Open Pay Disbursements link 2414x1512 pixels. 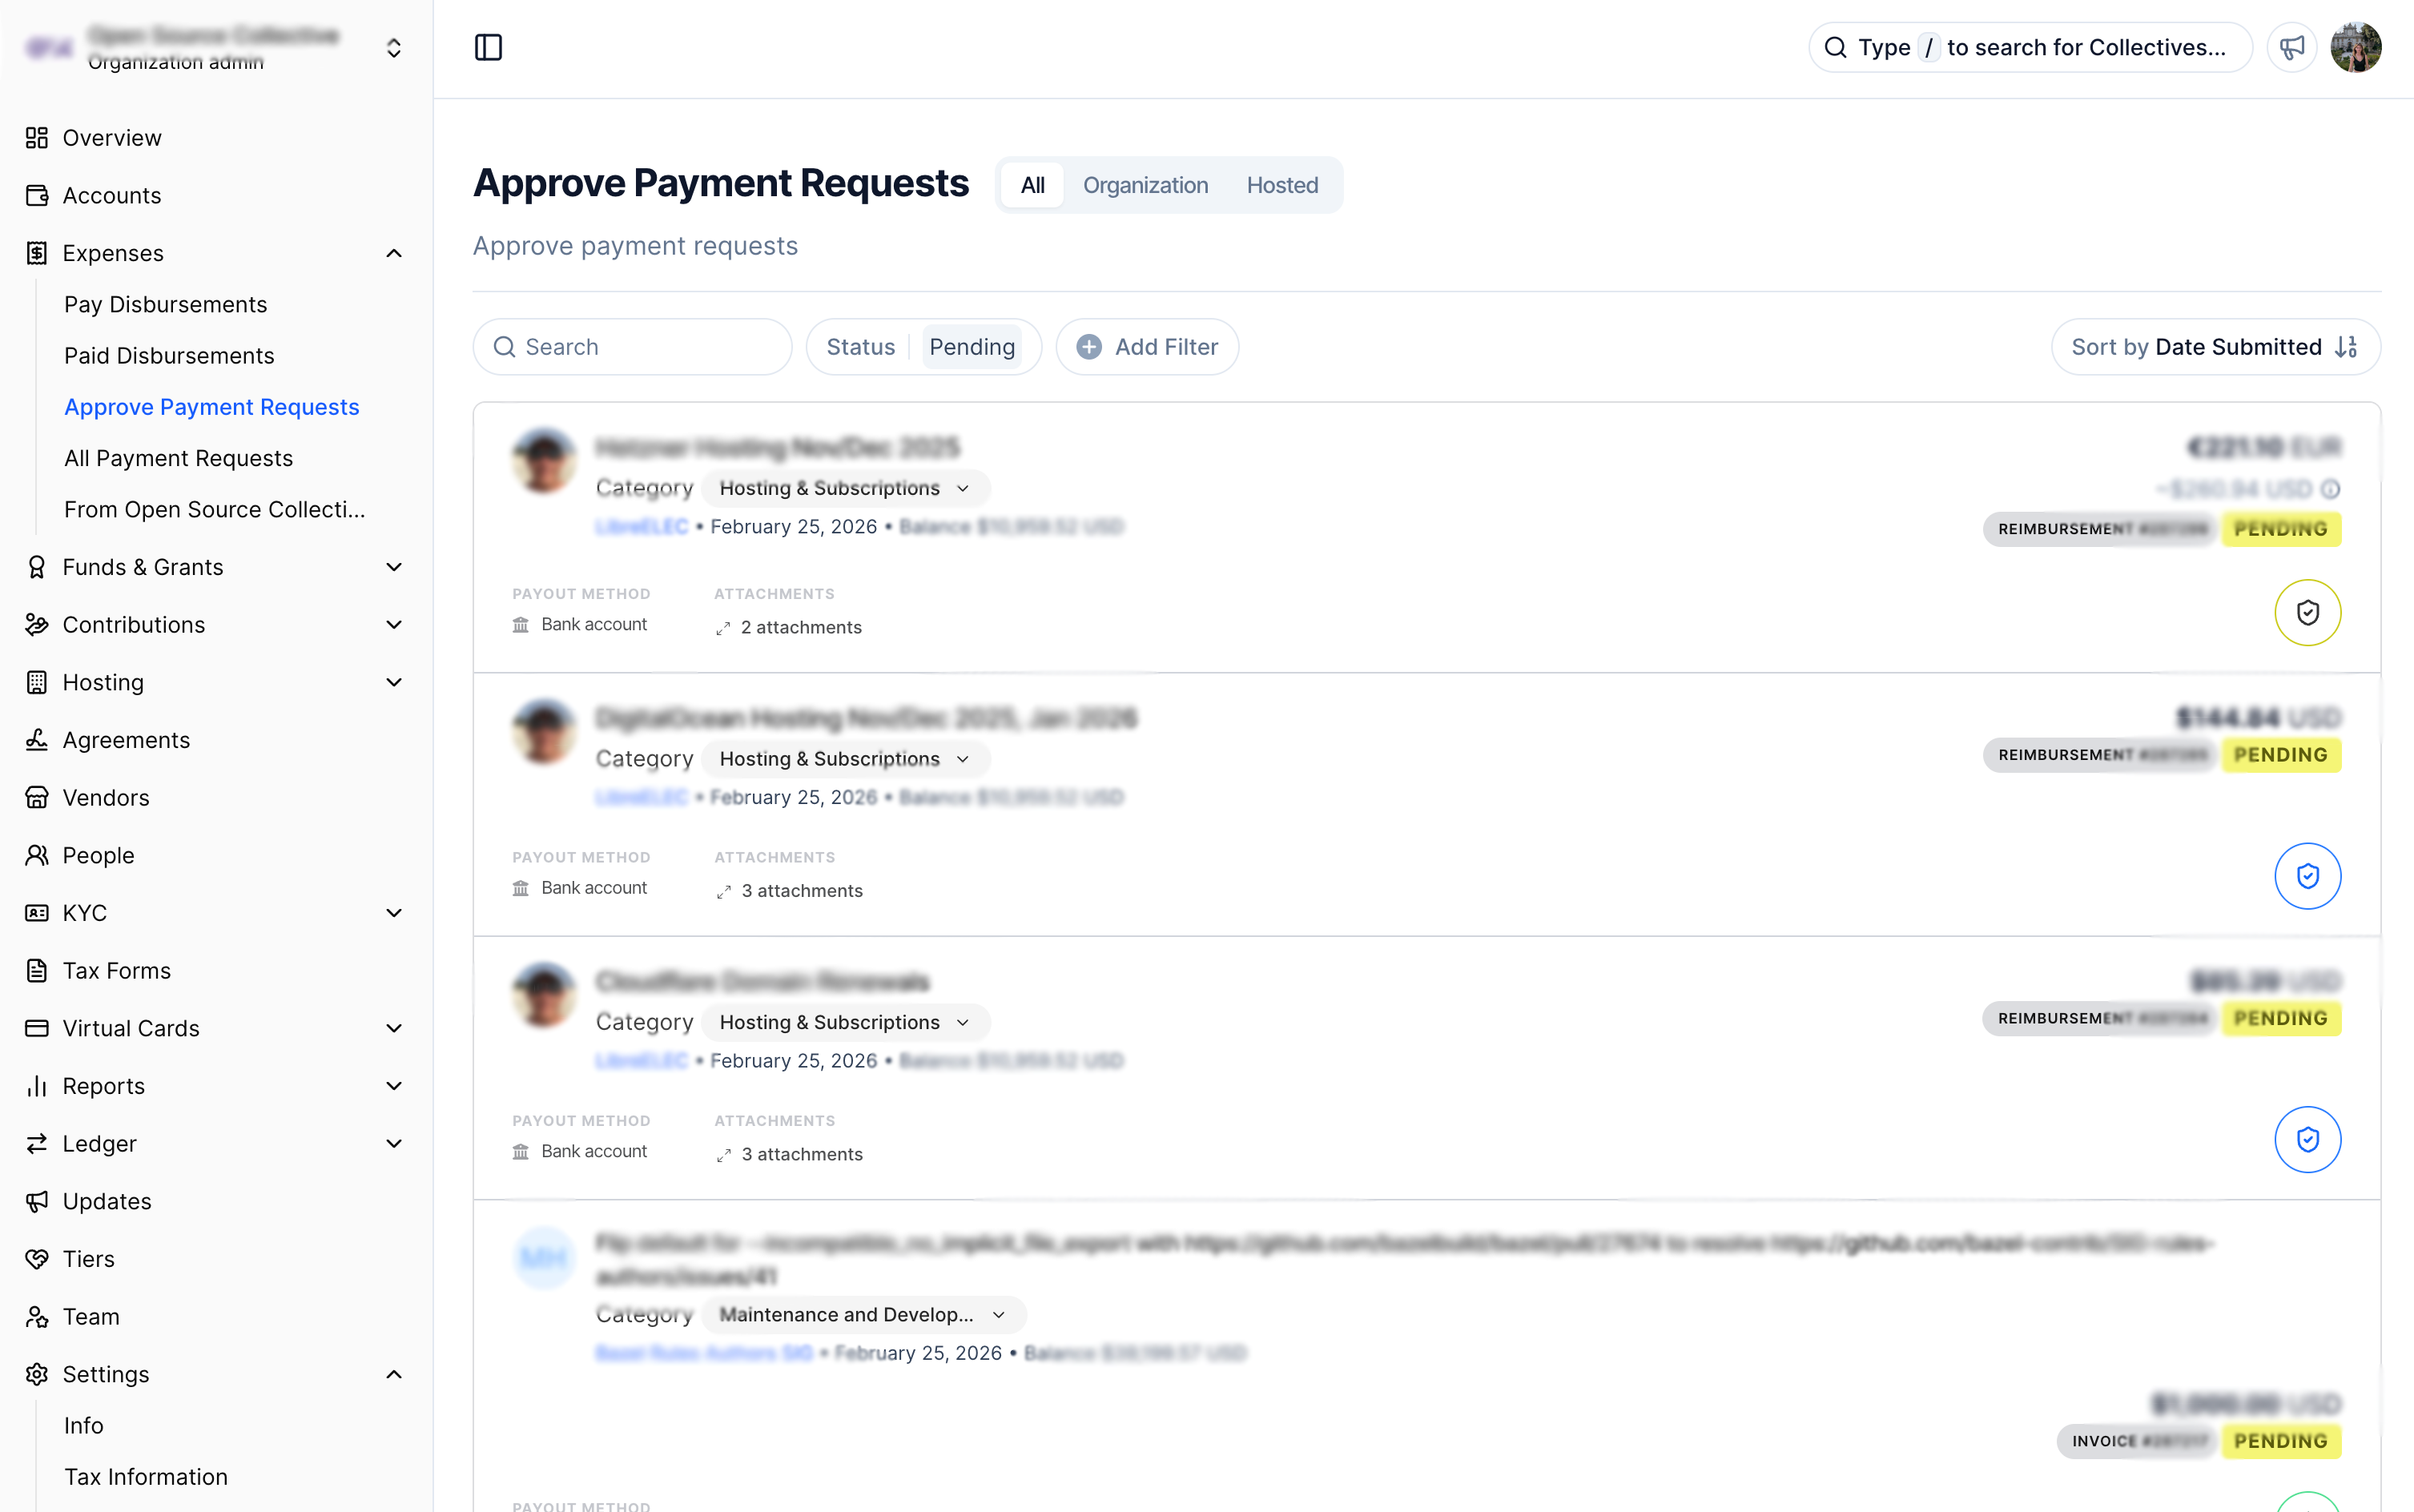click(165, 304)
